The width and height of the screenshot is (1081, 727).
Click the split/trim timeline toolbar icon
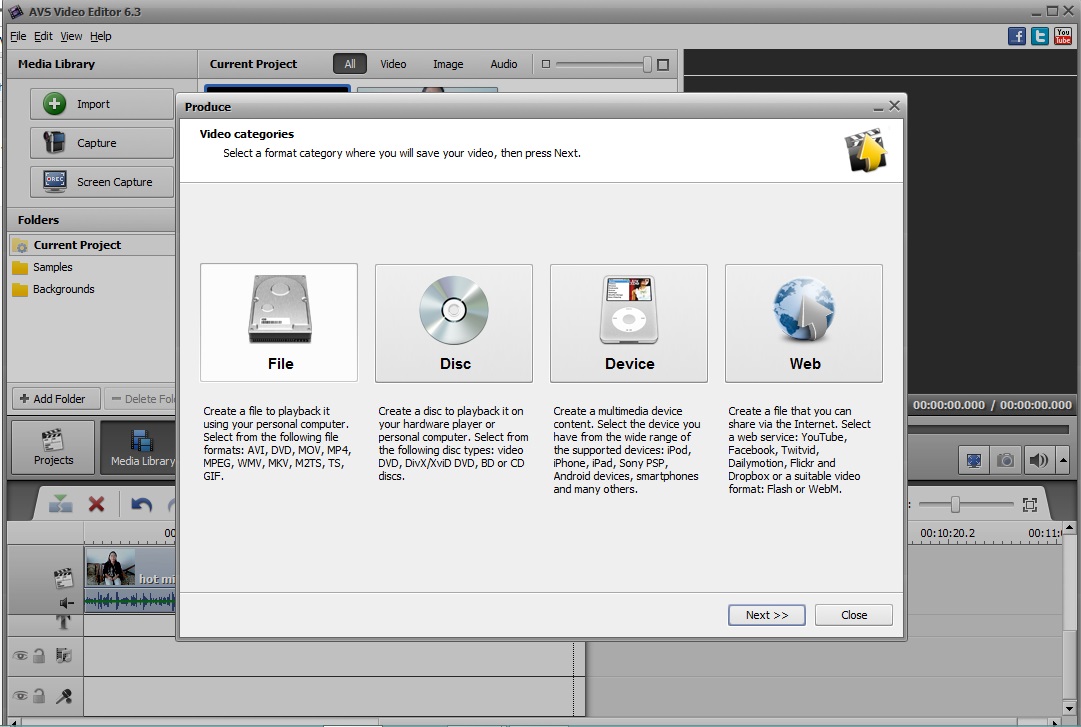click(60, 504)
